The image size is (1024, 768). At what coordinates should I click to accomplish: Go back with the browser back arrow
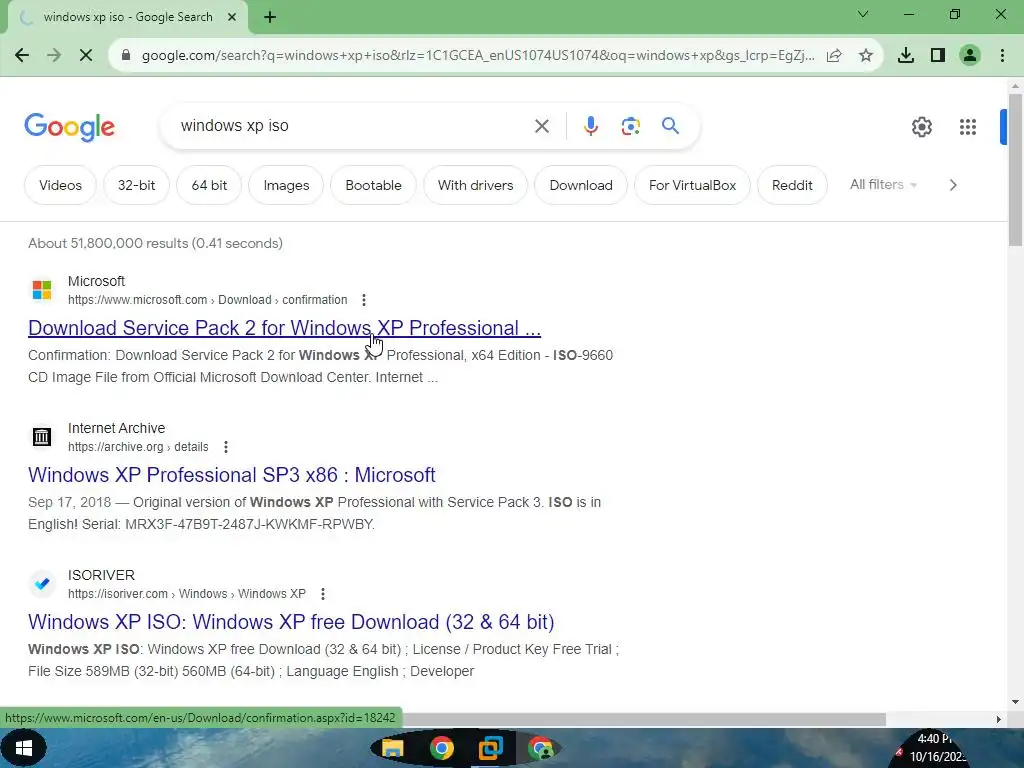[22, 56]
